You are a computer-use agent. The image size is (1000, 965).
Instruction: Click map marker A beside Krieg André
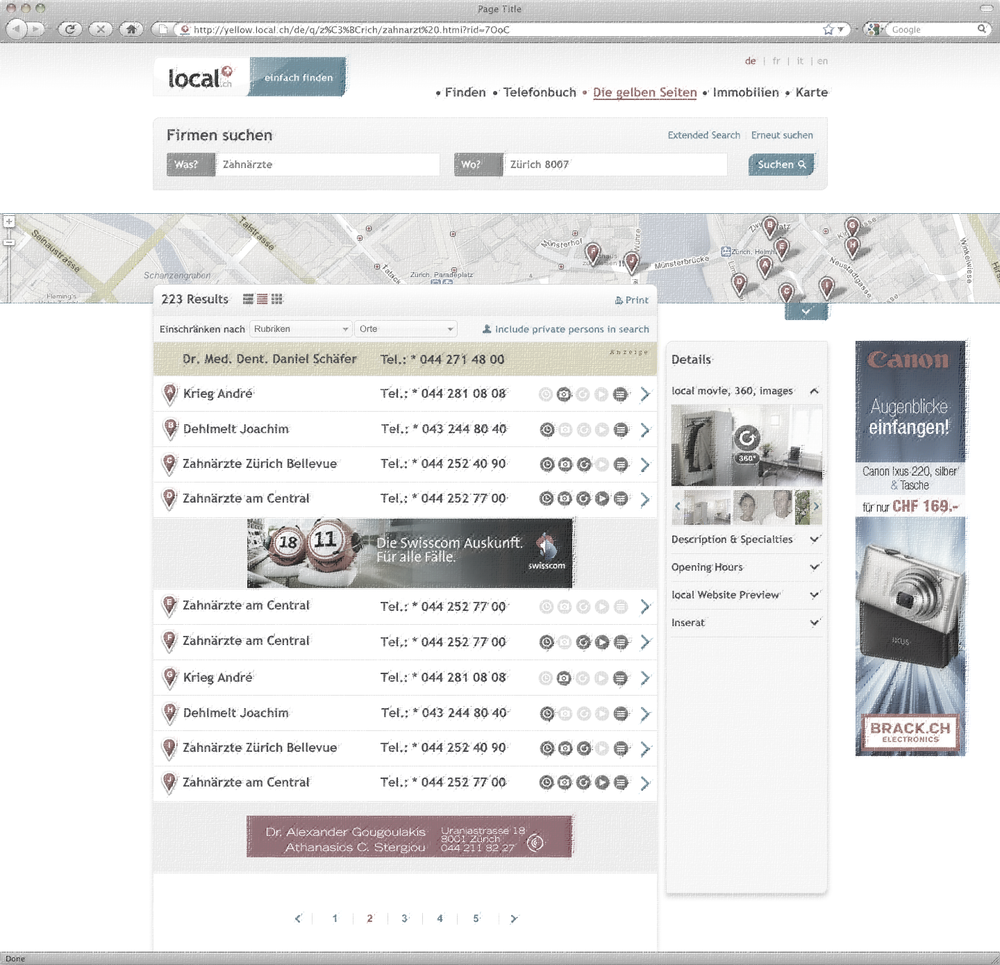[x=169, y=394]
